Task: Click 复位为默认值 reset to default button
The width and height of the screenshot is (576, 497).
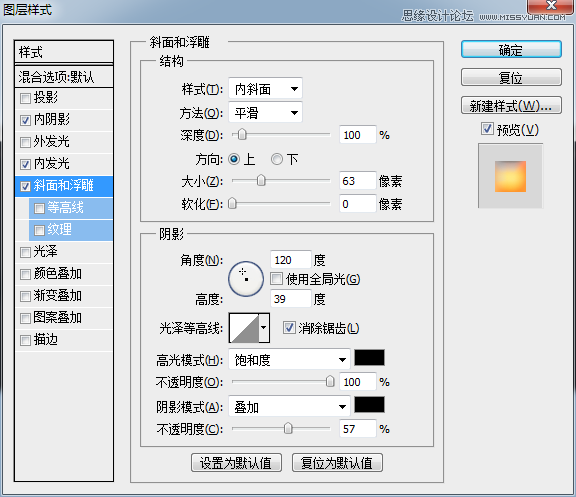Action: click(x=337, y=462)
